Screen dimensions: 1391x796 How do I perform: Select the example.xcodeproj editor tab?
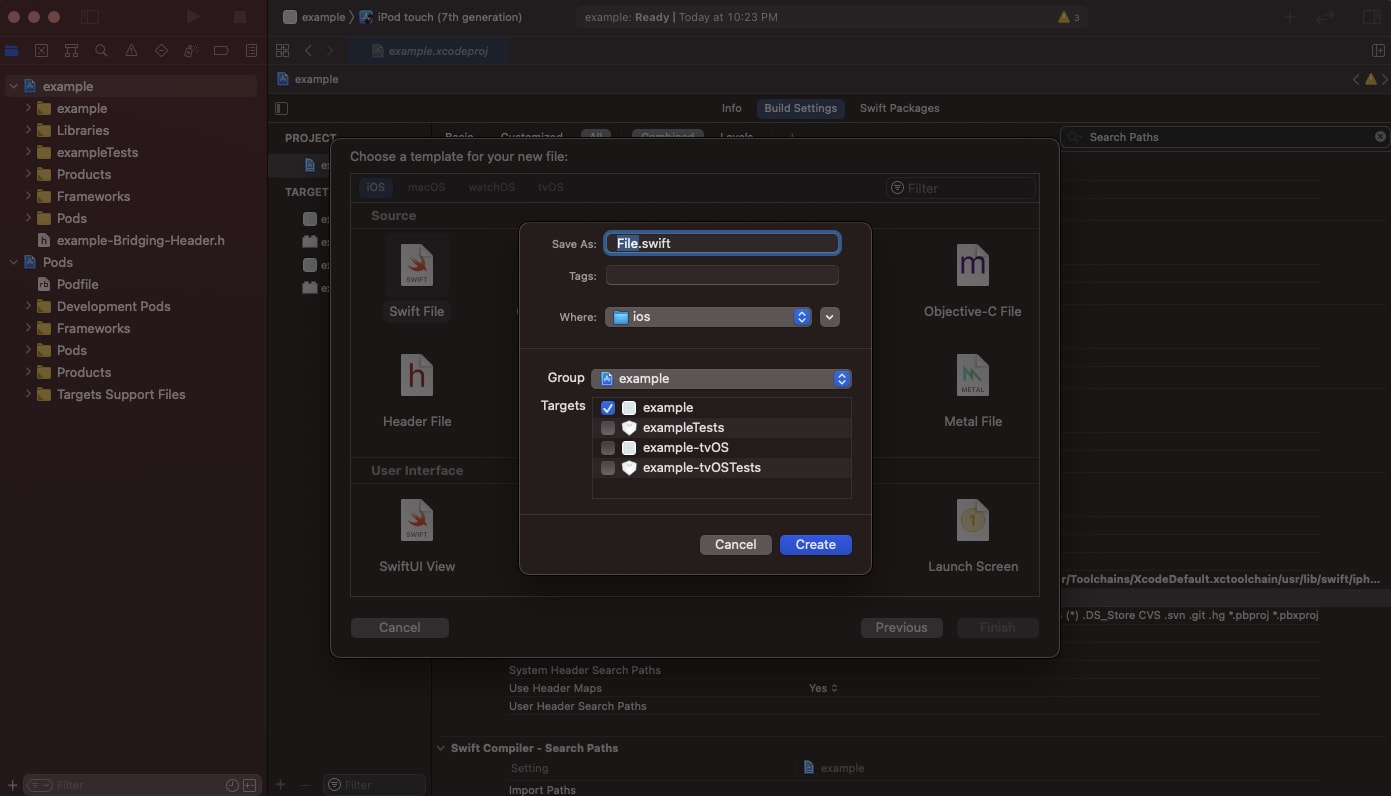pyautogui.click(x=430, y=51)
